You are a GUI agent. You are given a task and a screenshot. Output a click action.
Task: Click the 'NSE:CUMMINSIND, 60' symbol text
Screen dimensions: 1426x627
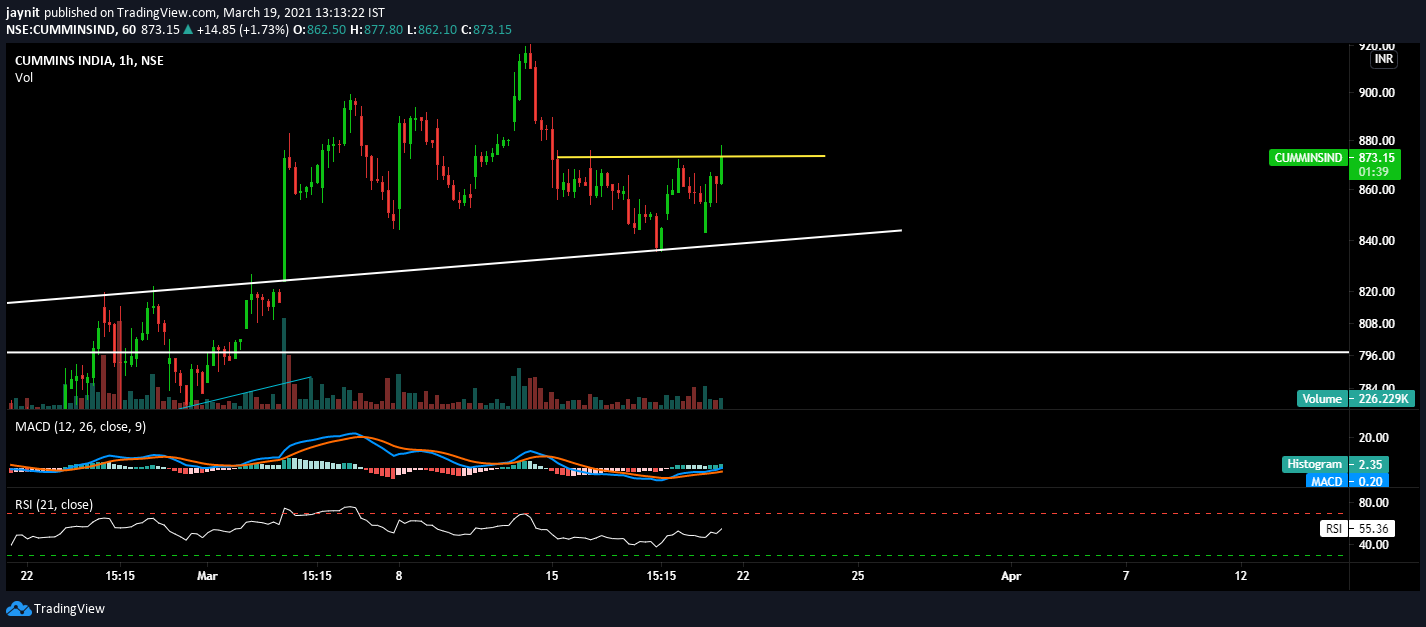tap(71, 30)
